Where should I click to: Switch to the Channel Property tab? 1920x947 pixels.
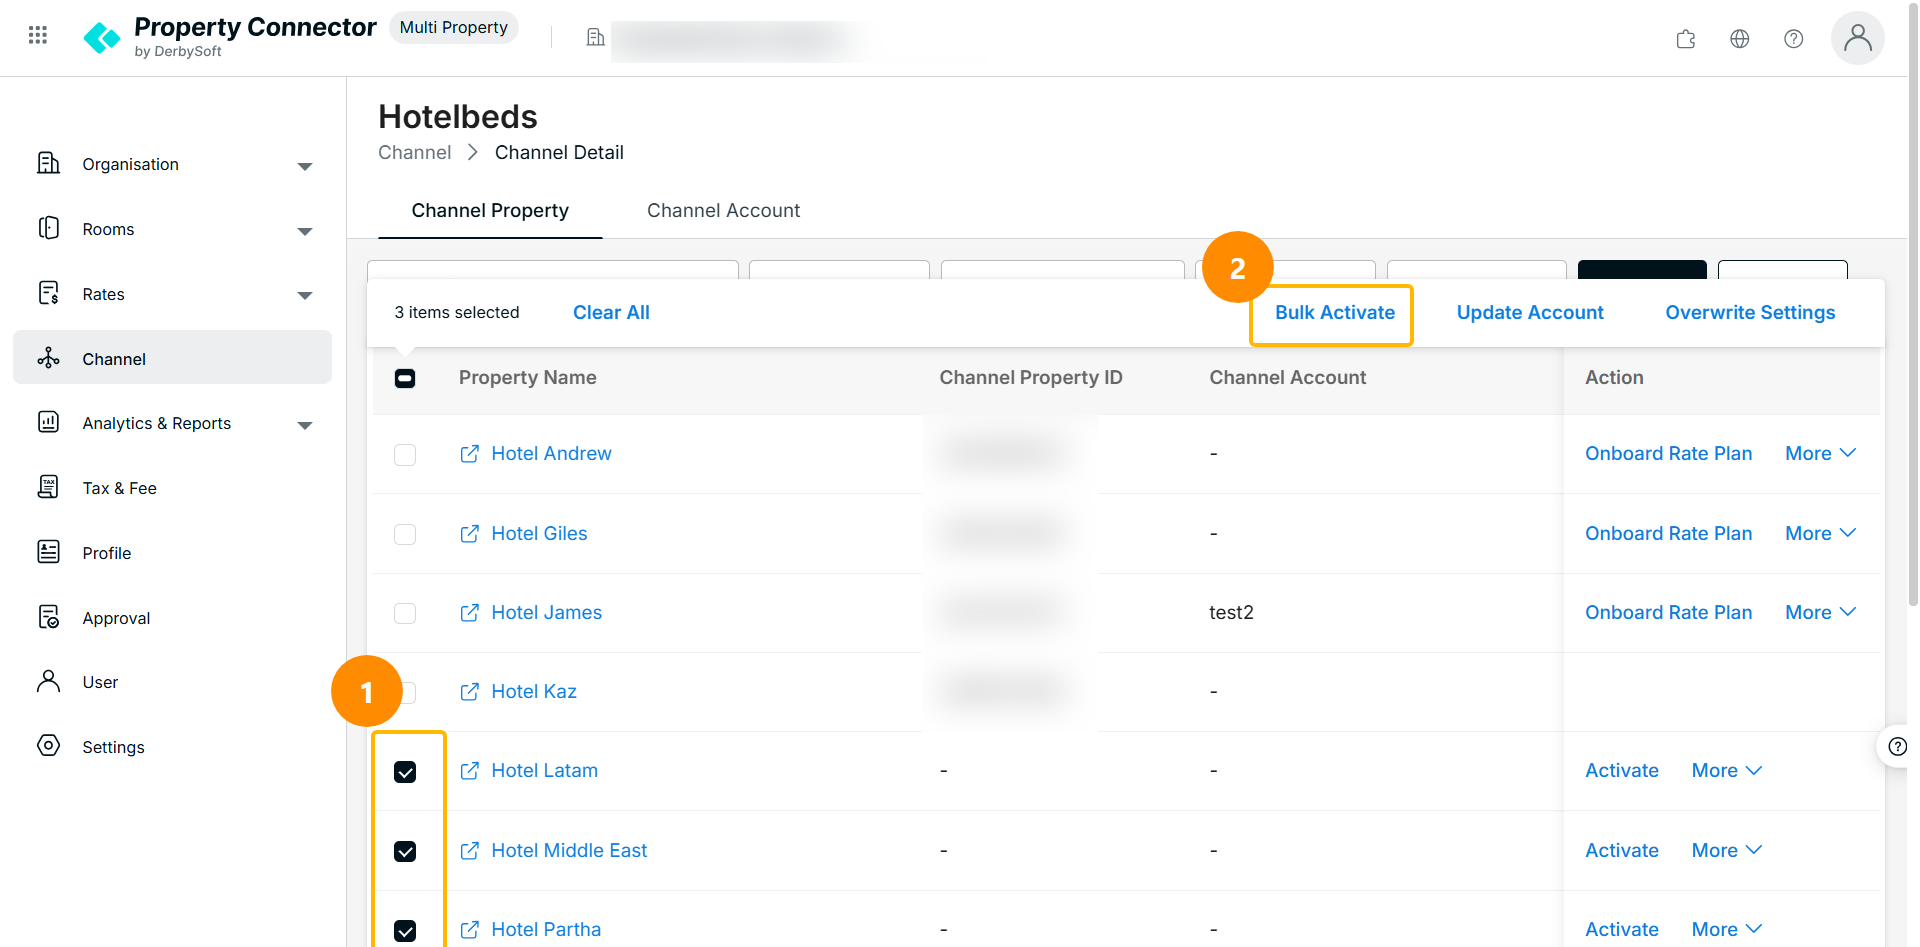[x=490, y=210]
